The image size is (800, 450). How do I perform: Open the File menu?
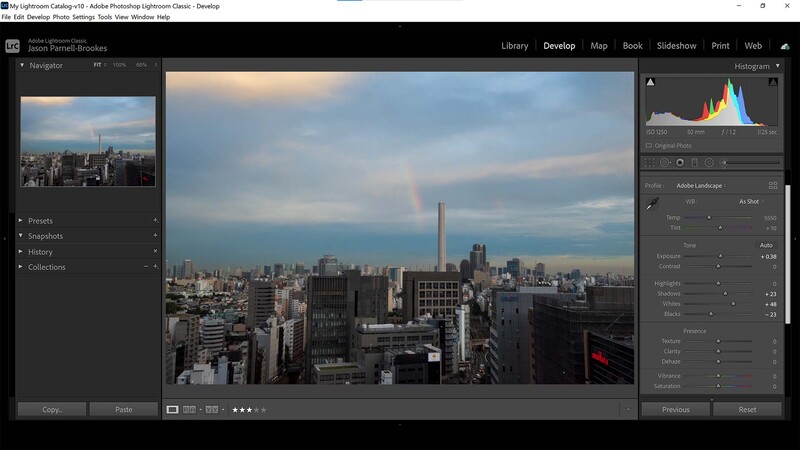tap(6, 17)
